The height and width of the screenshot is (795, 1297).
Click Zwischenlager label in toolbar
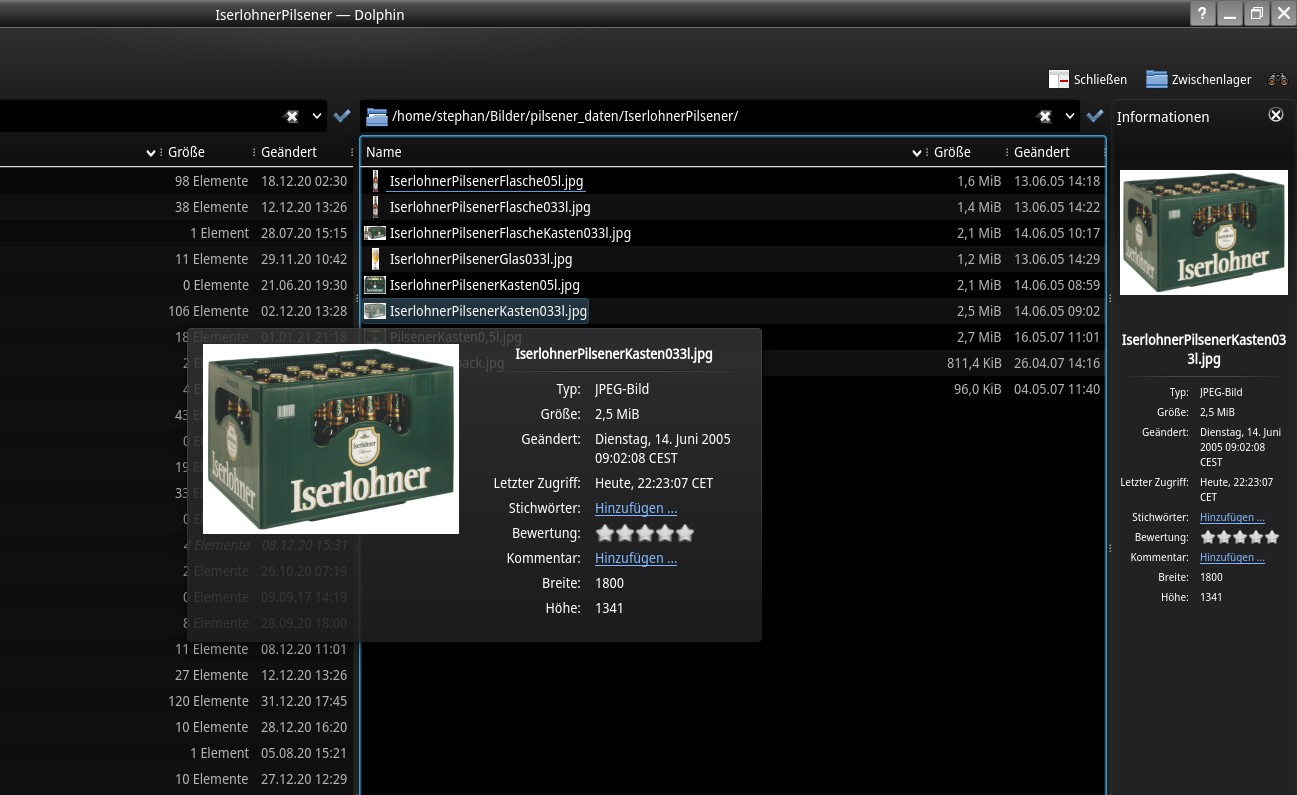coord(1211,80)
